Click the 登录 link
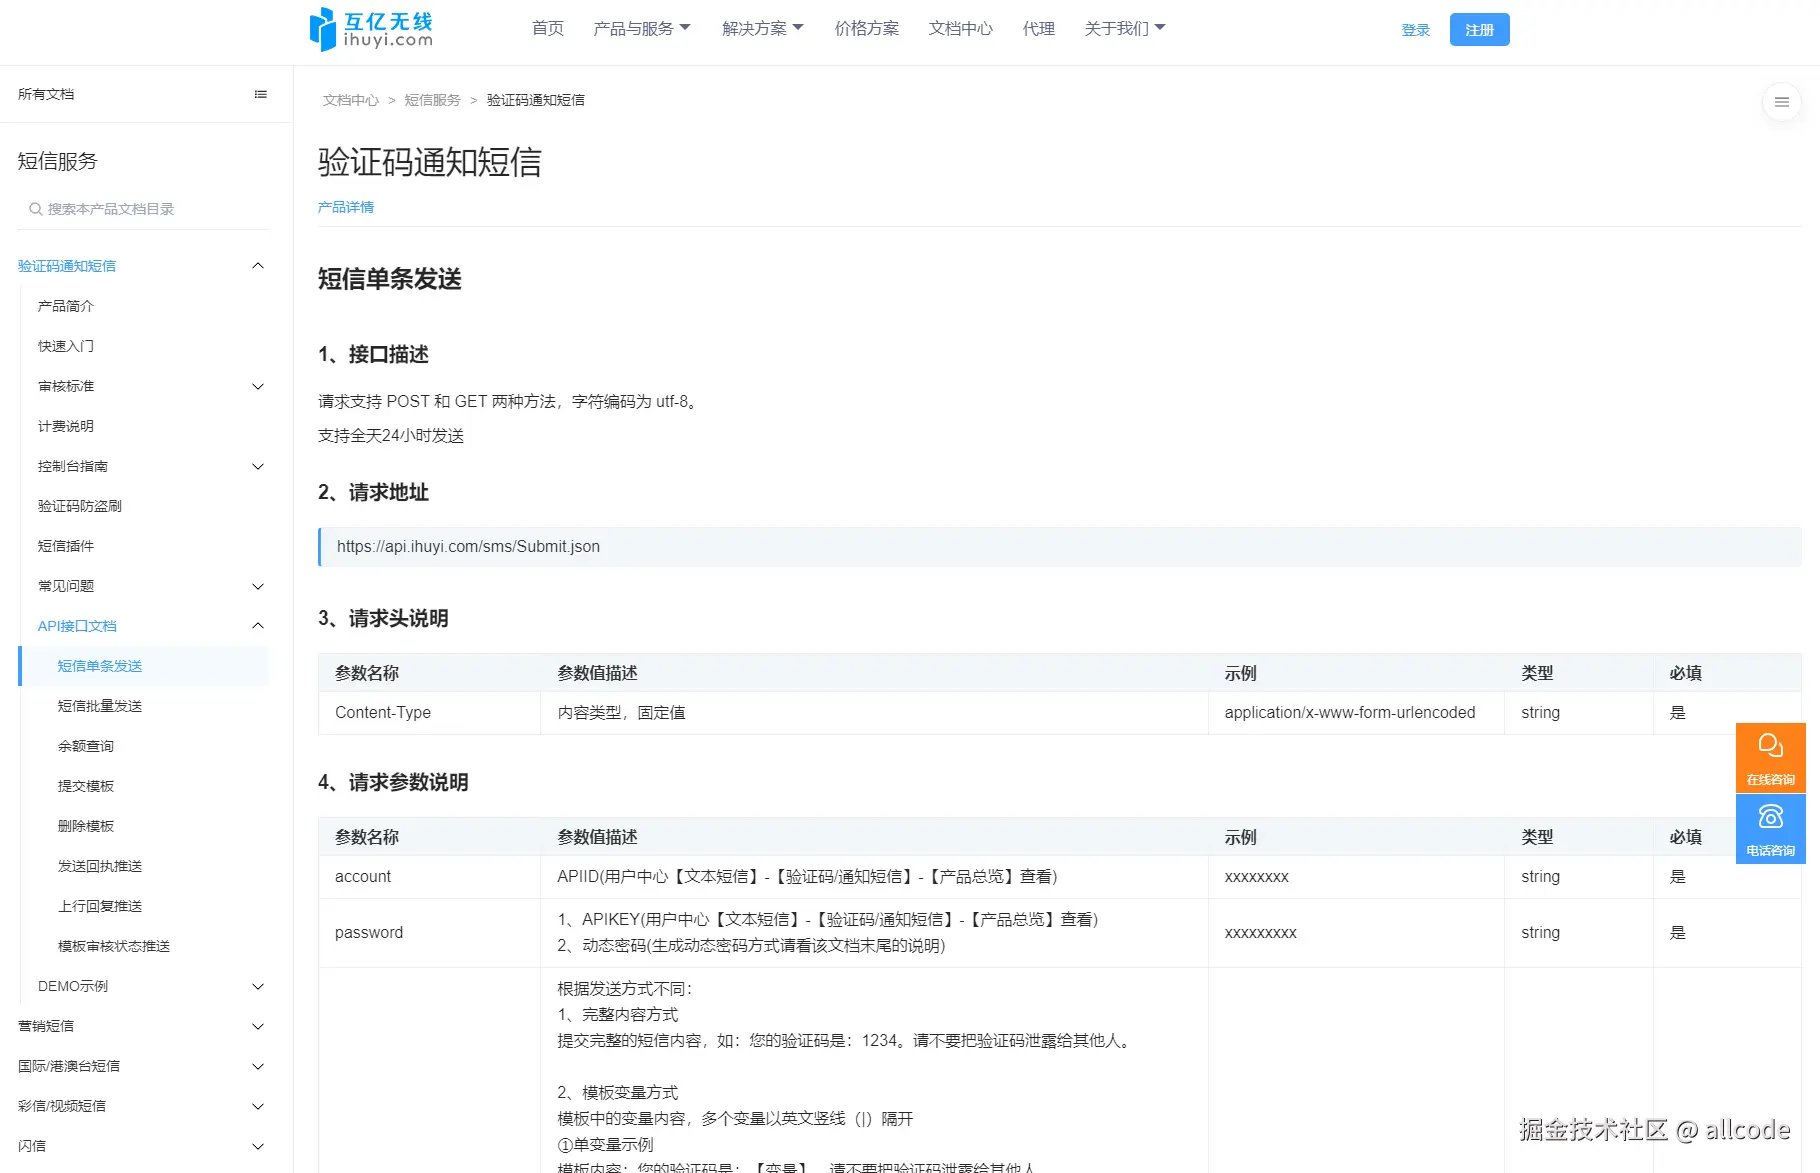The image size is (1820, 1173). [x=1416, y=30]
